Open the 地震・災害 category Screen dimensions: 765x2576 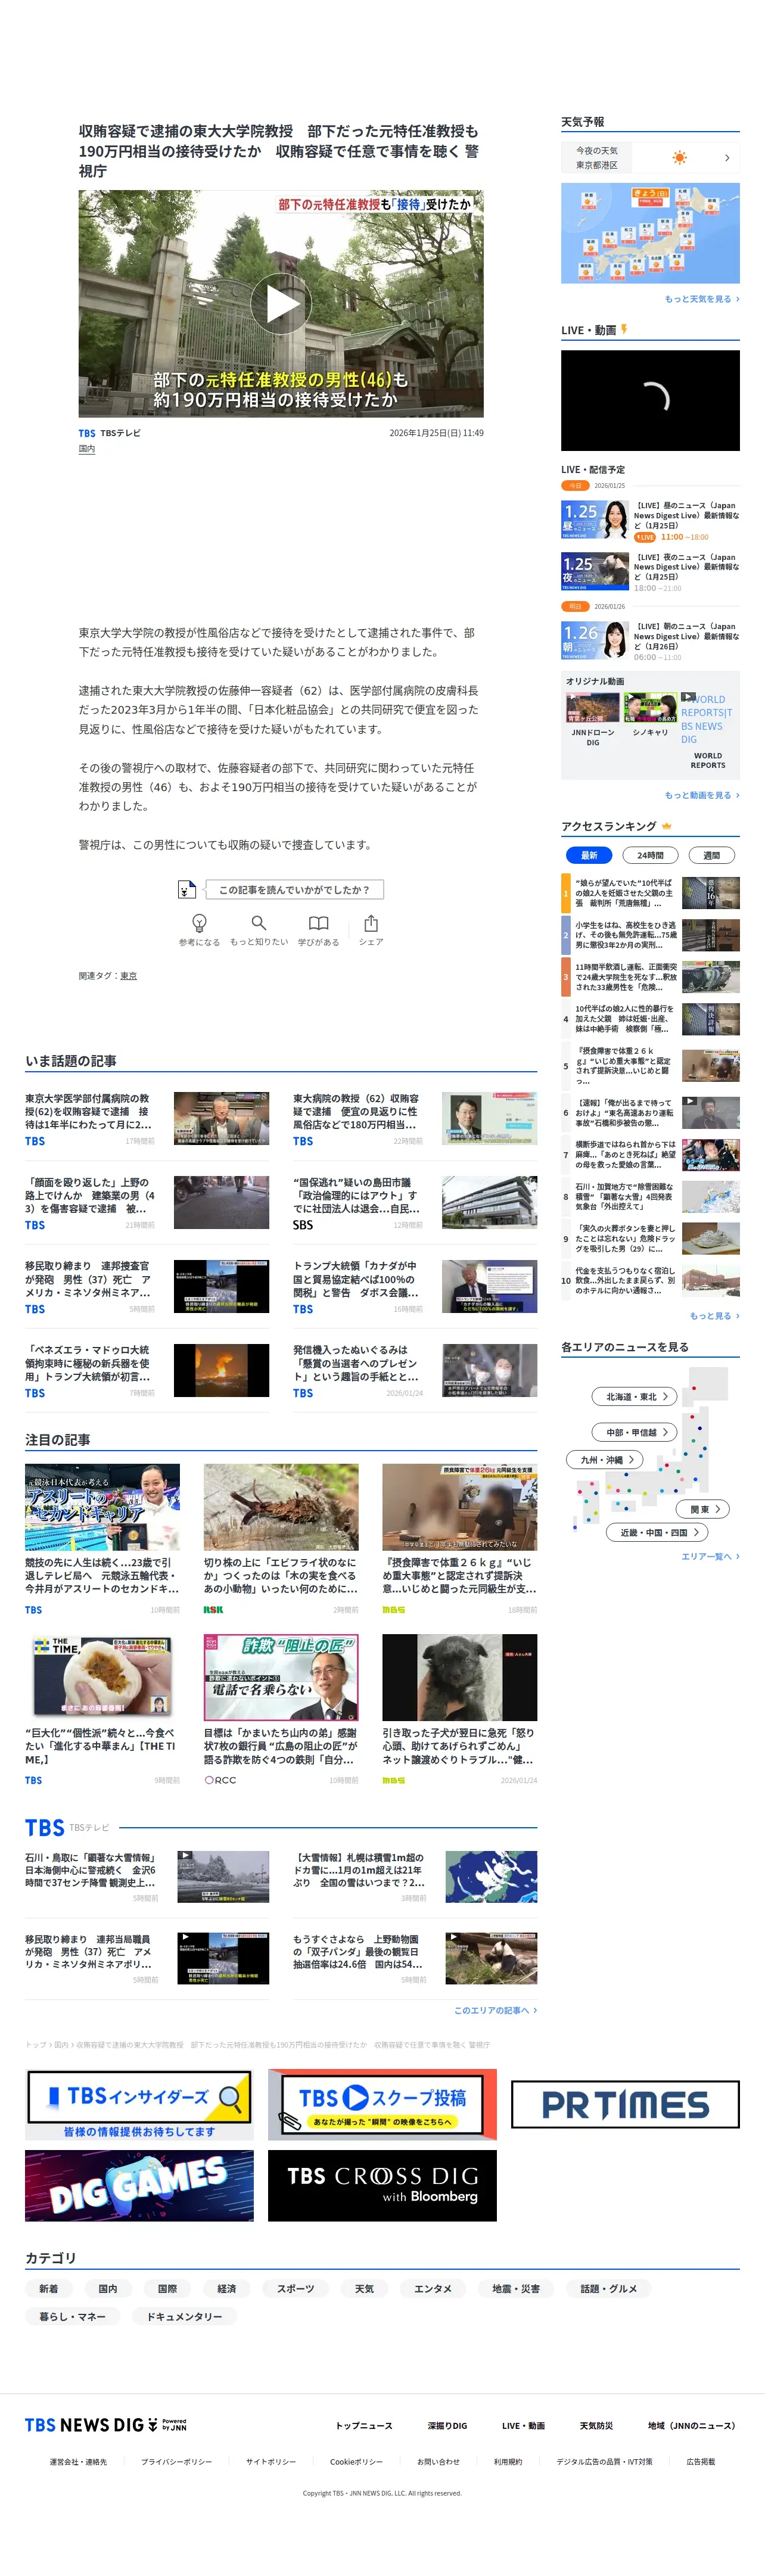tap(516, 2289)
